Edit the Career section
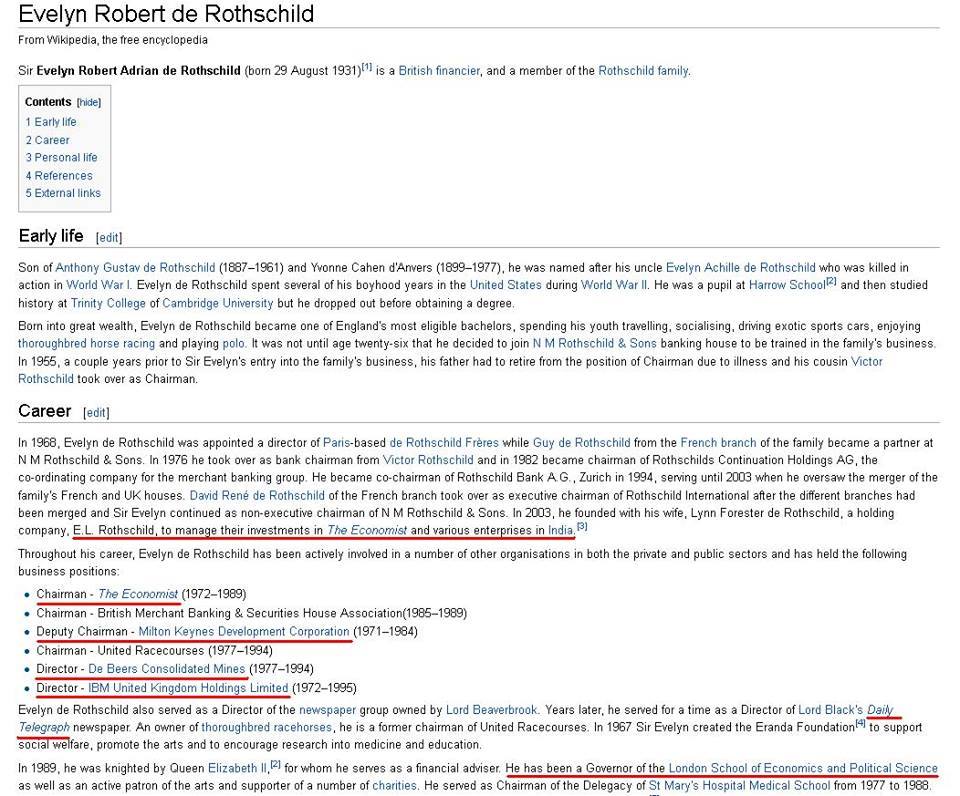Viewport: 960px width, 796px height. click(x=96, y=413)
